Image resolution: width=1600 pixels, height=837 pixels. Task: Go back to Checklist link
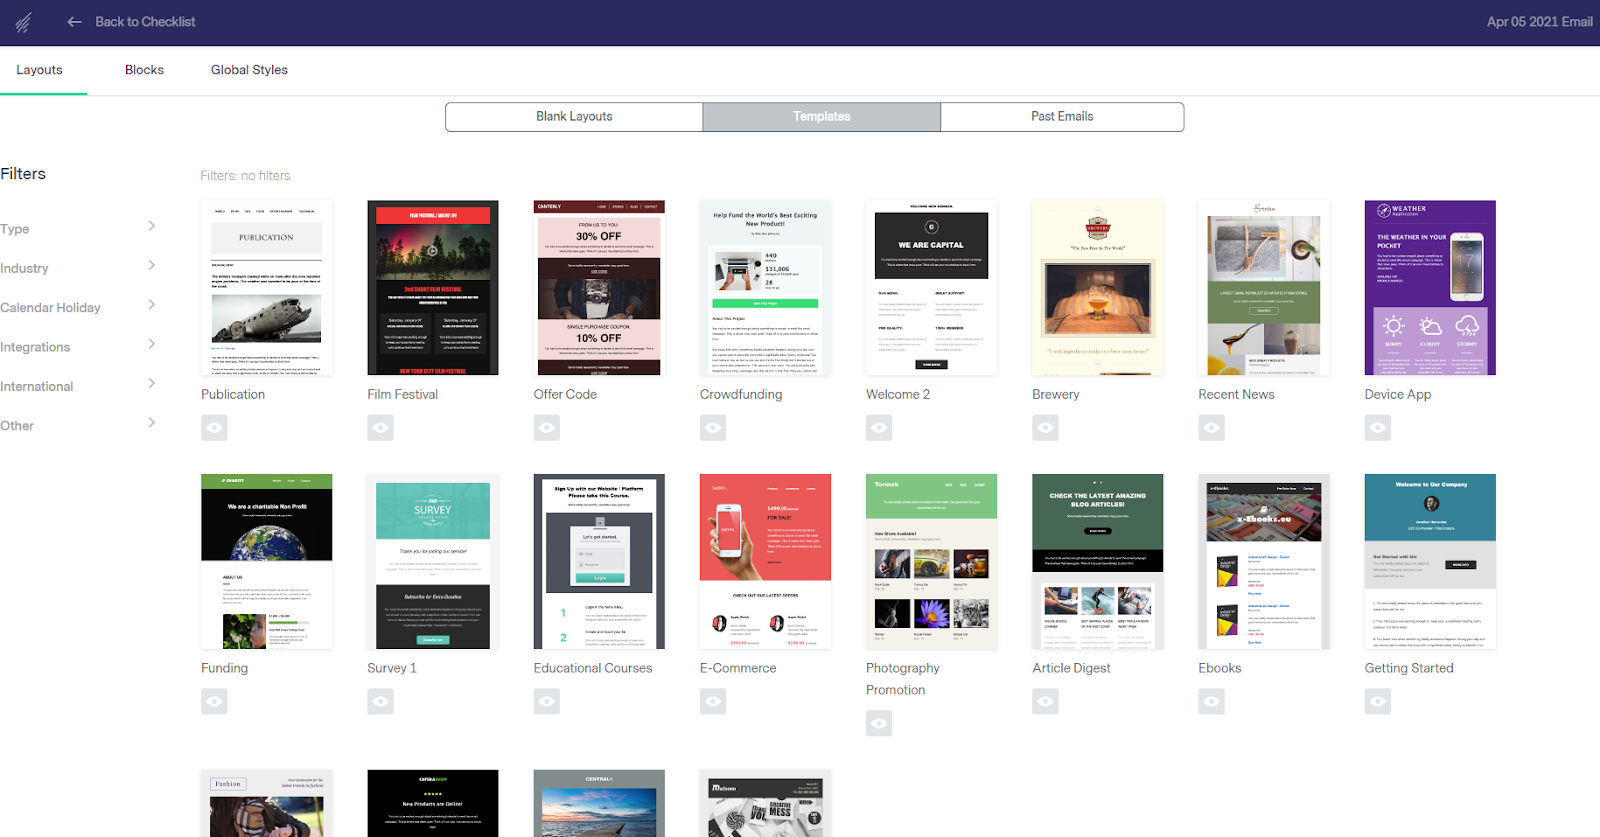click(x=145, y=22)
